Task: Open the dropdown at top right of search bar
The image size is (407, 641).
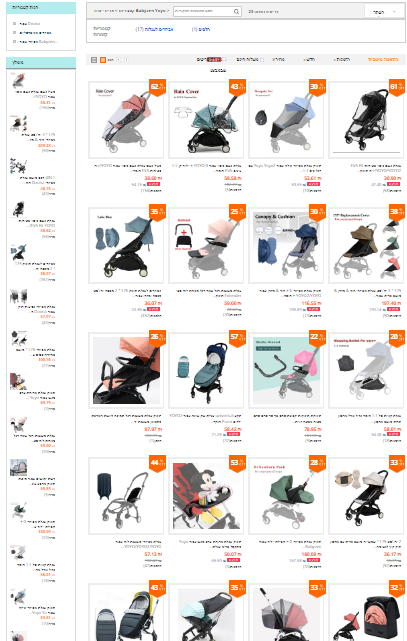Action: click(x=384, y=12)
